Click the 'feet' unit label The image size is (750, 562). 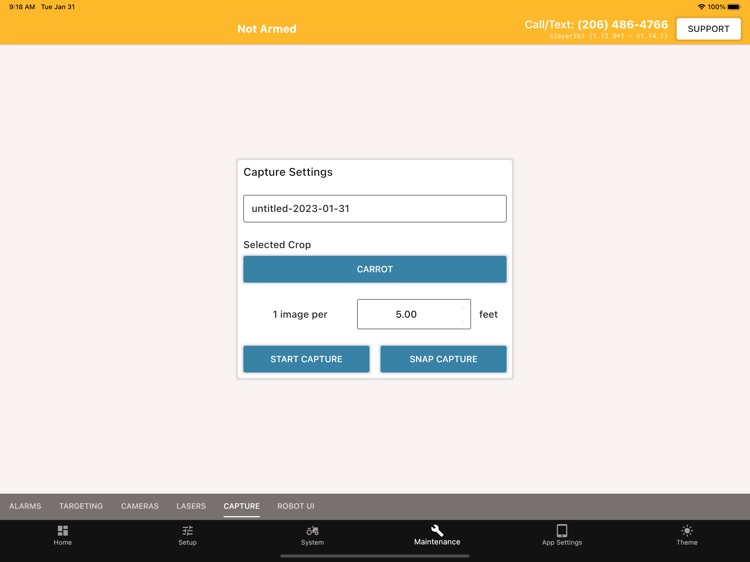(488, 314)
